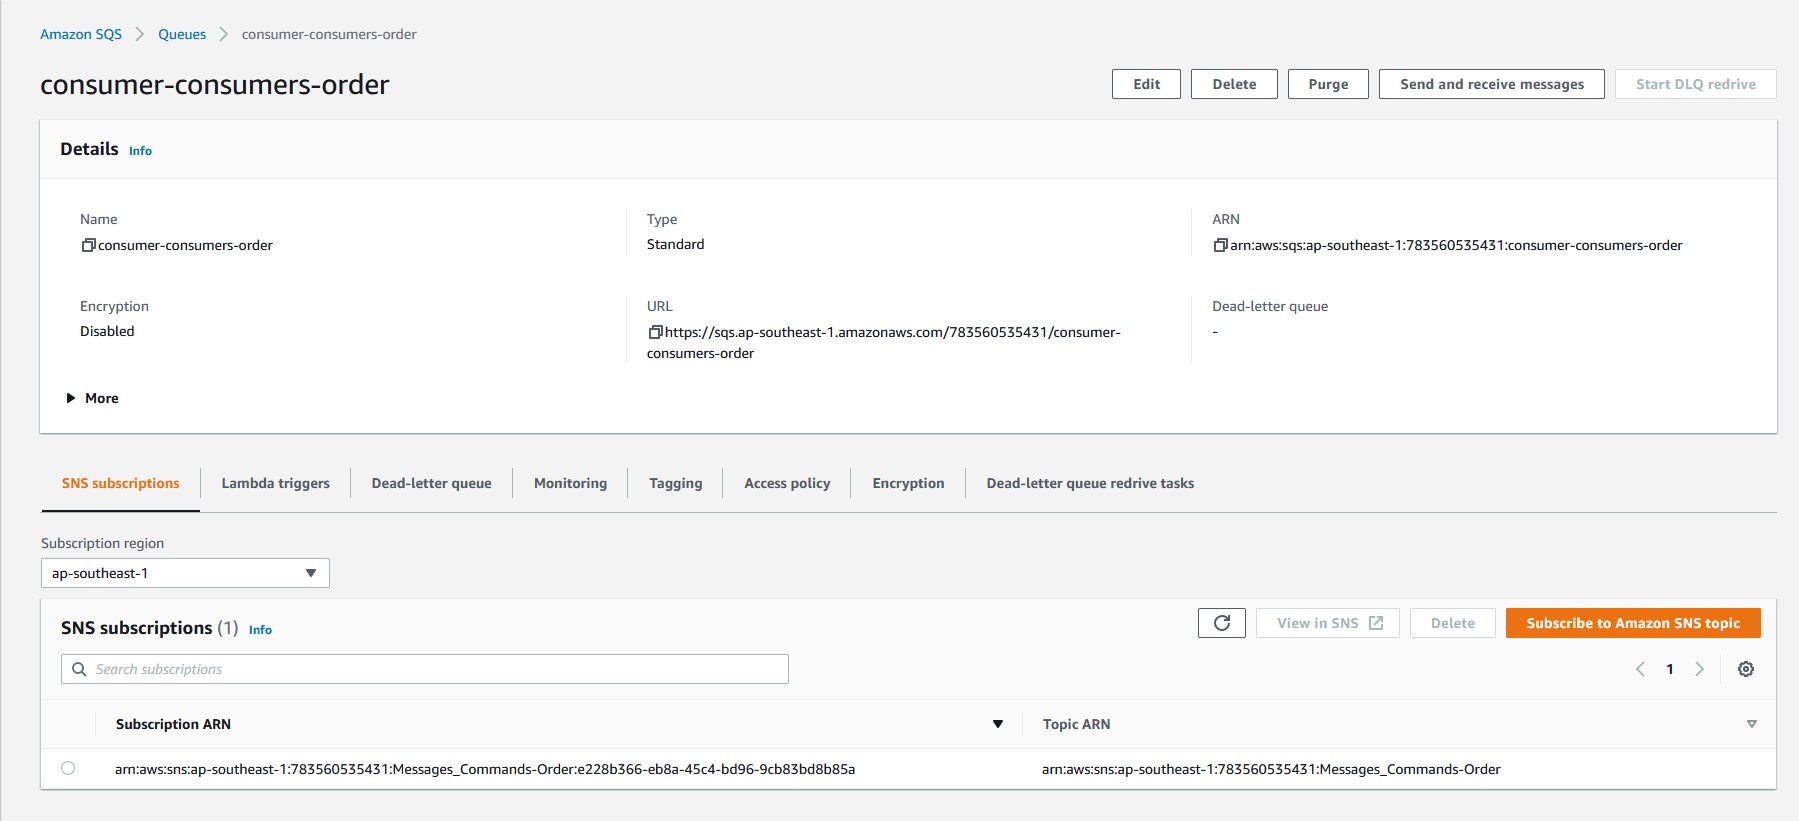Screen dimensions: 1799x821
Task: Sort by Topic ARN arrow
Action: click(x=1752, y=724)
